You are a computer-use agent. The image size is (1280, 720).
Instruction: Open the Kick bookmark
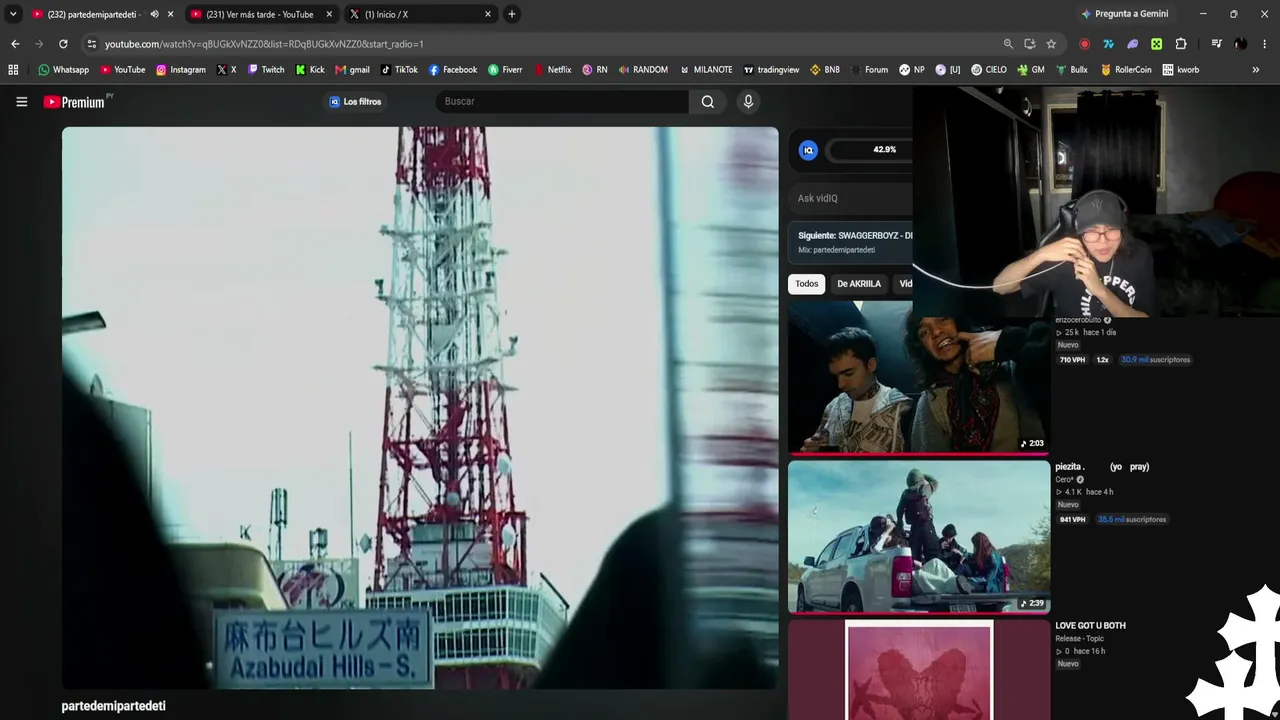click(310, 70)
